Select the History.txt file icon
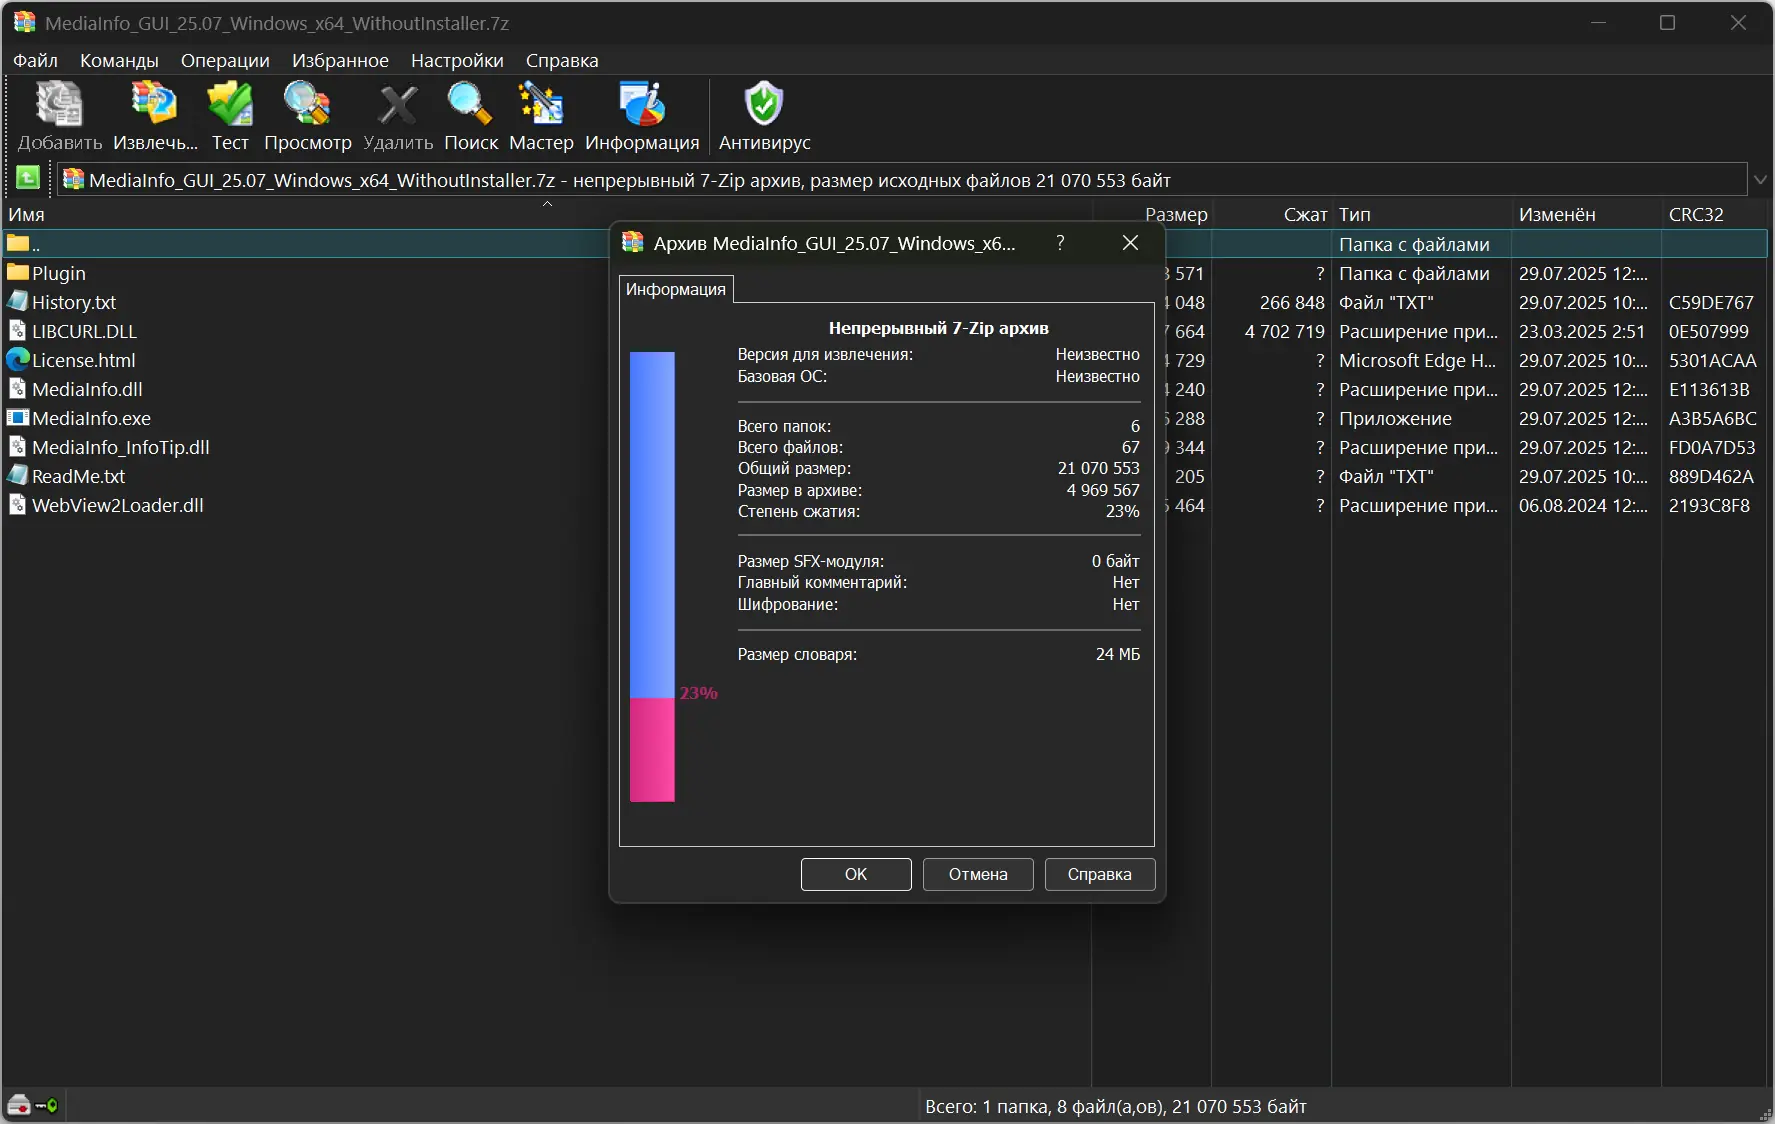The image size is (1775, 1124). click(x=18, y=302)
